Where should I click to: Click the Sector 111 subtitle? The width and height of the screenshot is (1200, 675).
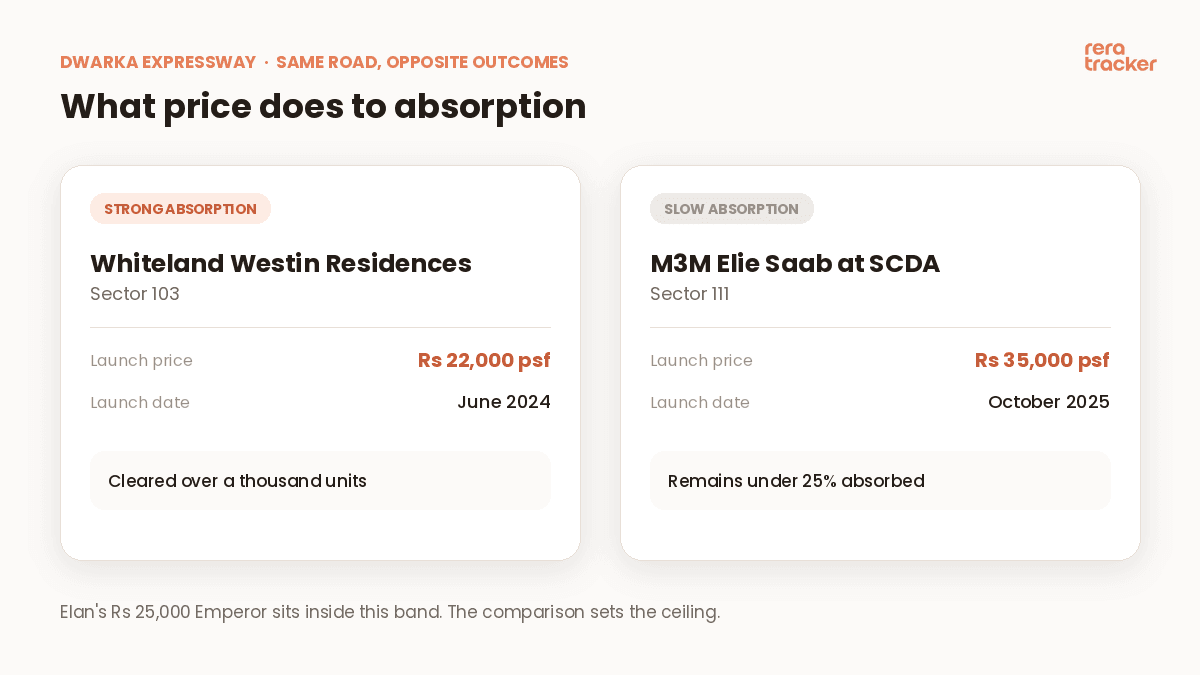690,294
